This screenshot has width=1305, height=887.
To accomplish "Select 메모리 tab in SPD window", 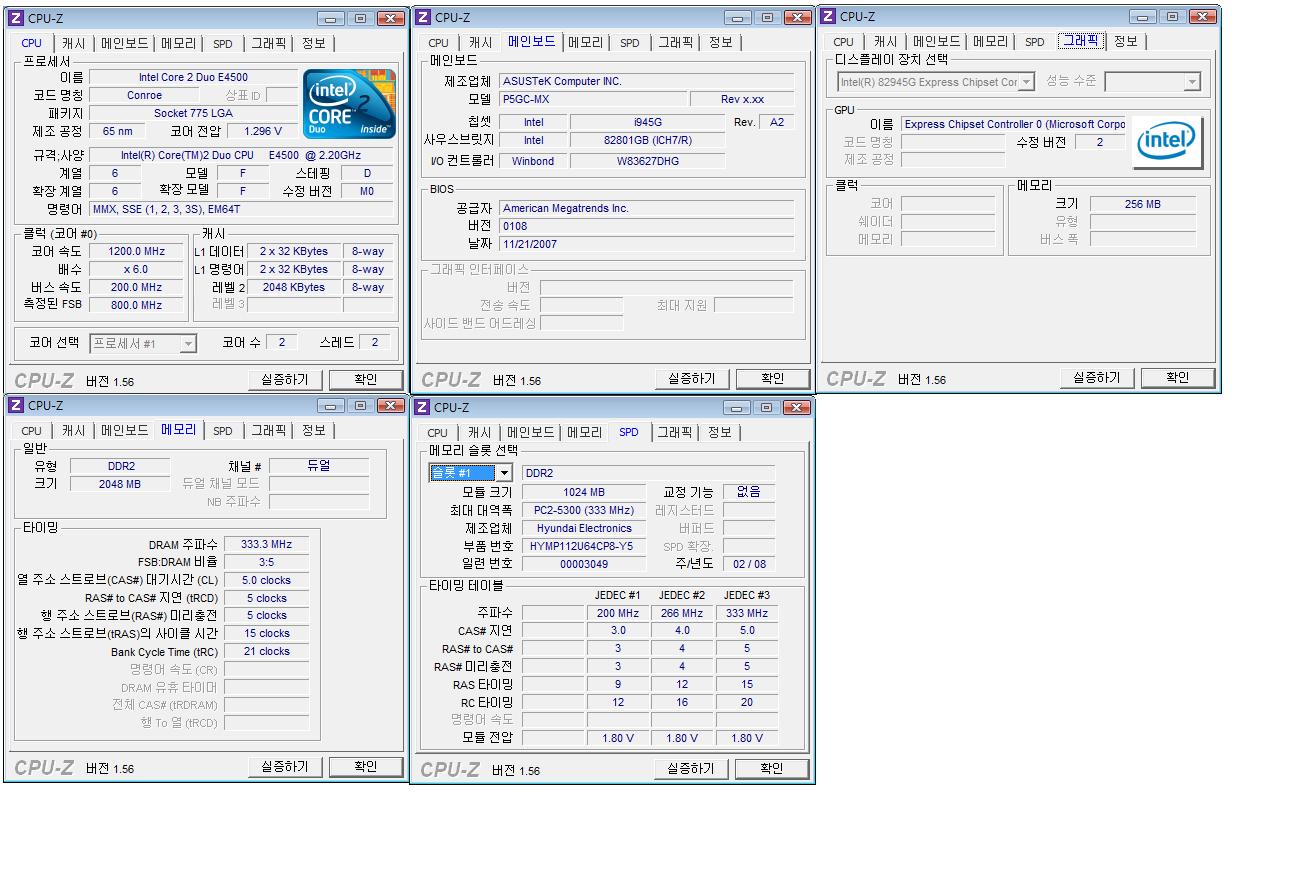I will point(584,432).
